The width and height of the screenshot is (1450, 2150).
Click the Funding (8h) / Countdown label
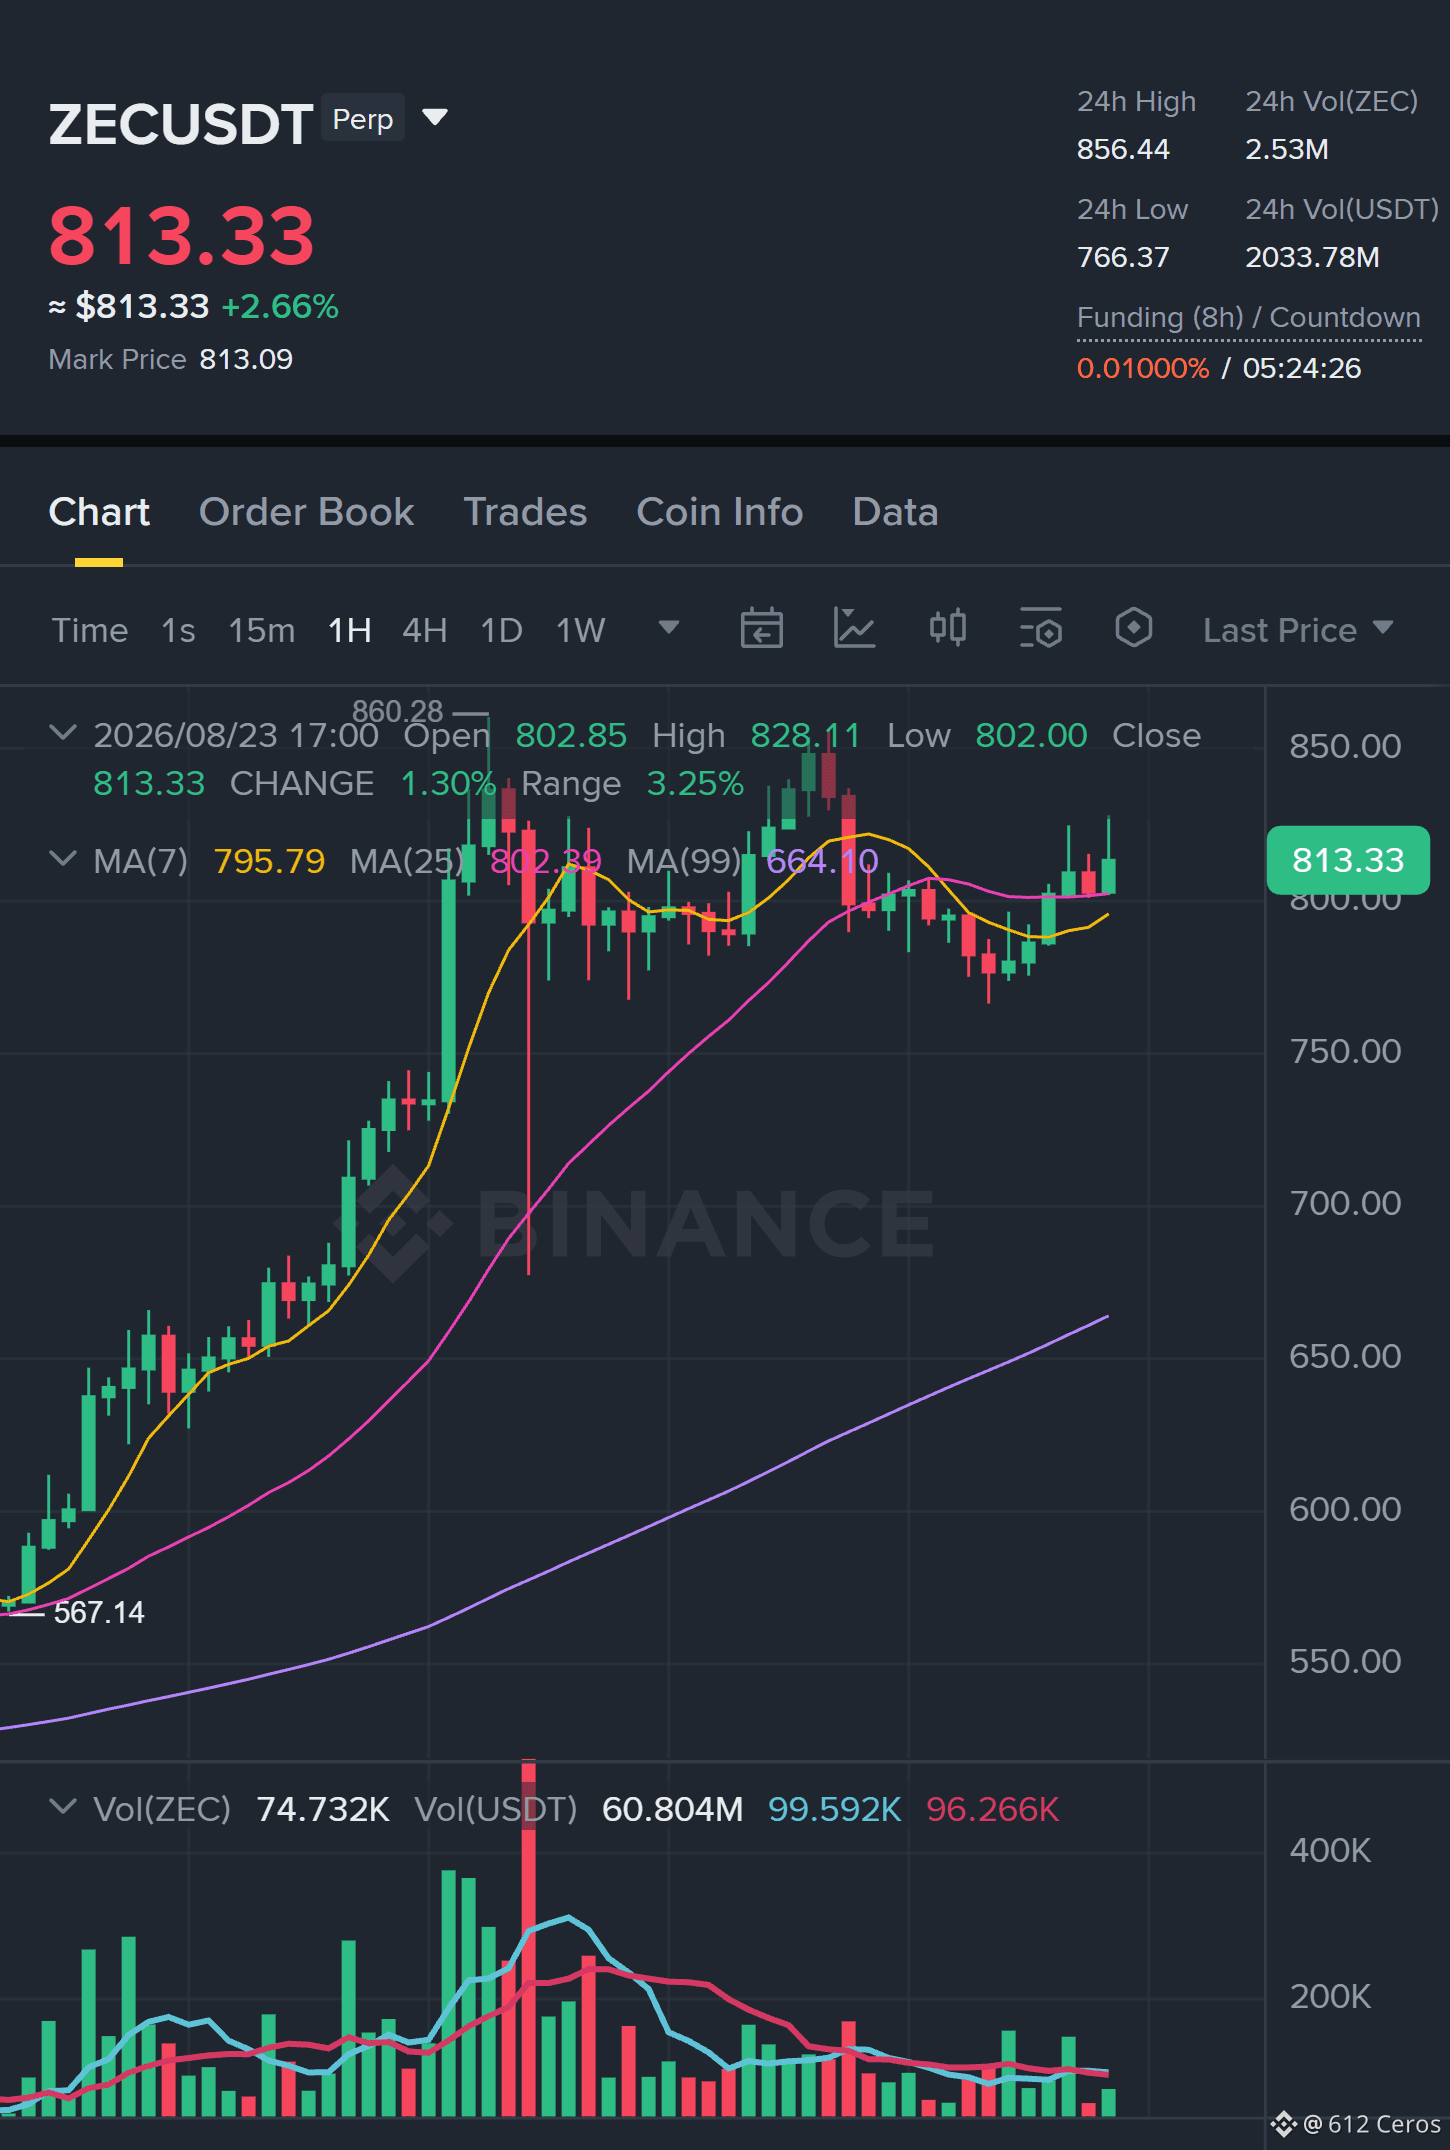pyautogui.click(x=1249, y=318)
